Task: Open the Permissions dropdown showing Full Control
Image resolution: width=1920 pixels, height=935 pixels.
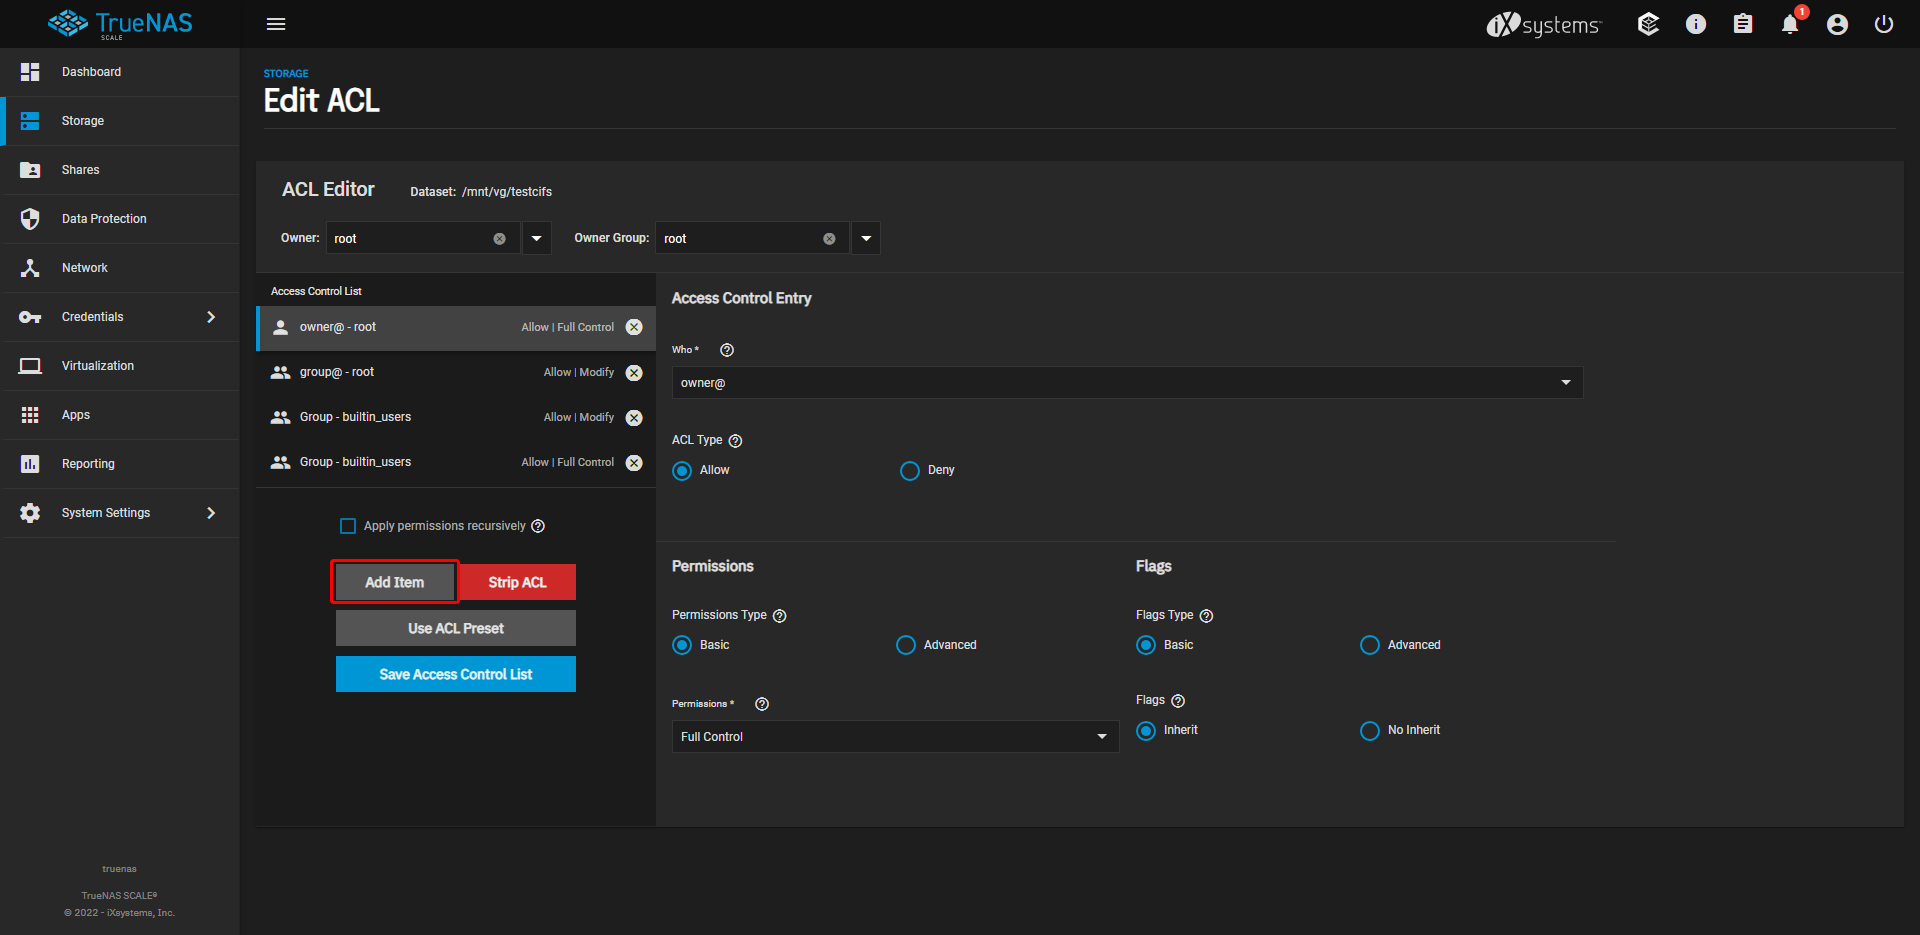Action: coord(895,737)
